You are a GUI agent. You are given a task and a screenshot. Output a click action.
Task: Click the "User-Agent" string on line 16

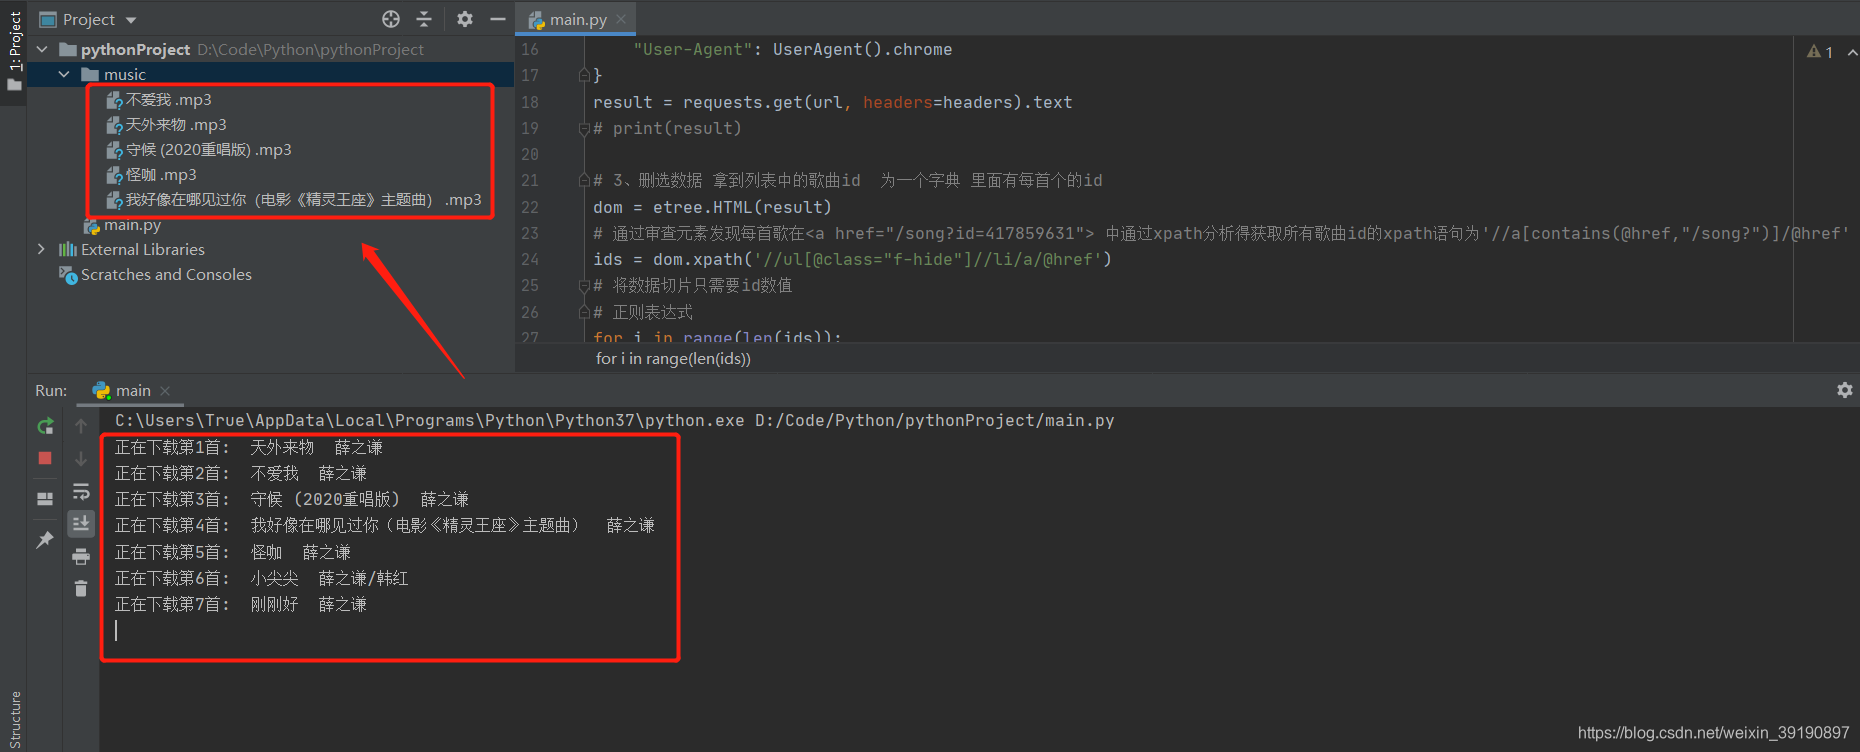click(x=692, y=49)
